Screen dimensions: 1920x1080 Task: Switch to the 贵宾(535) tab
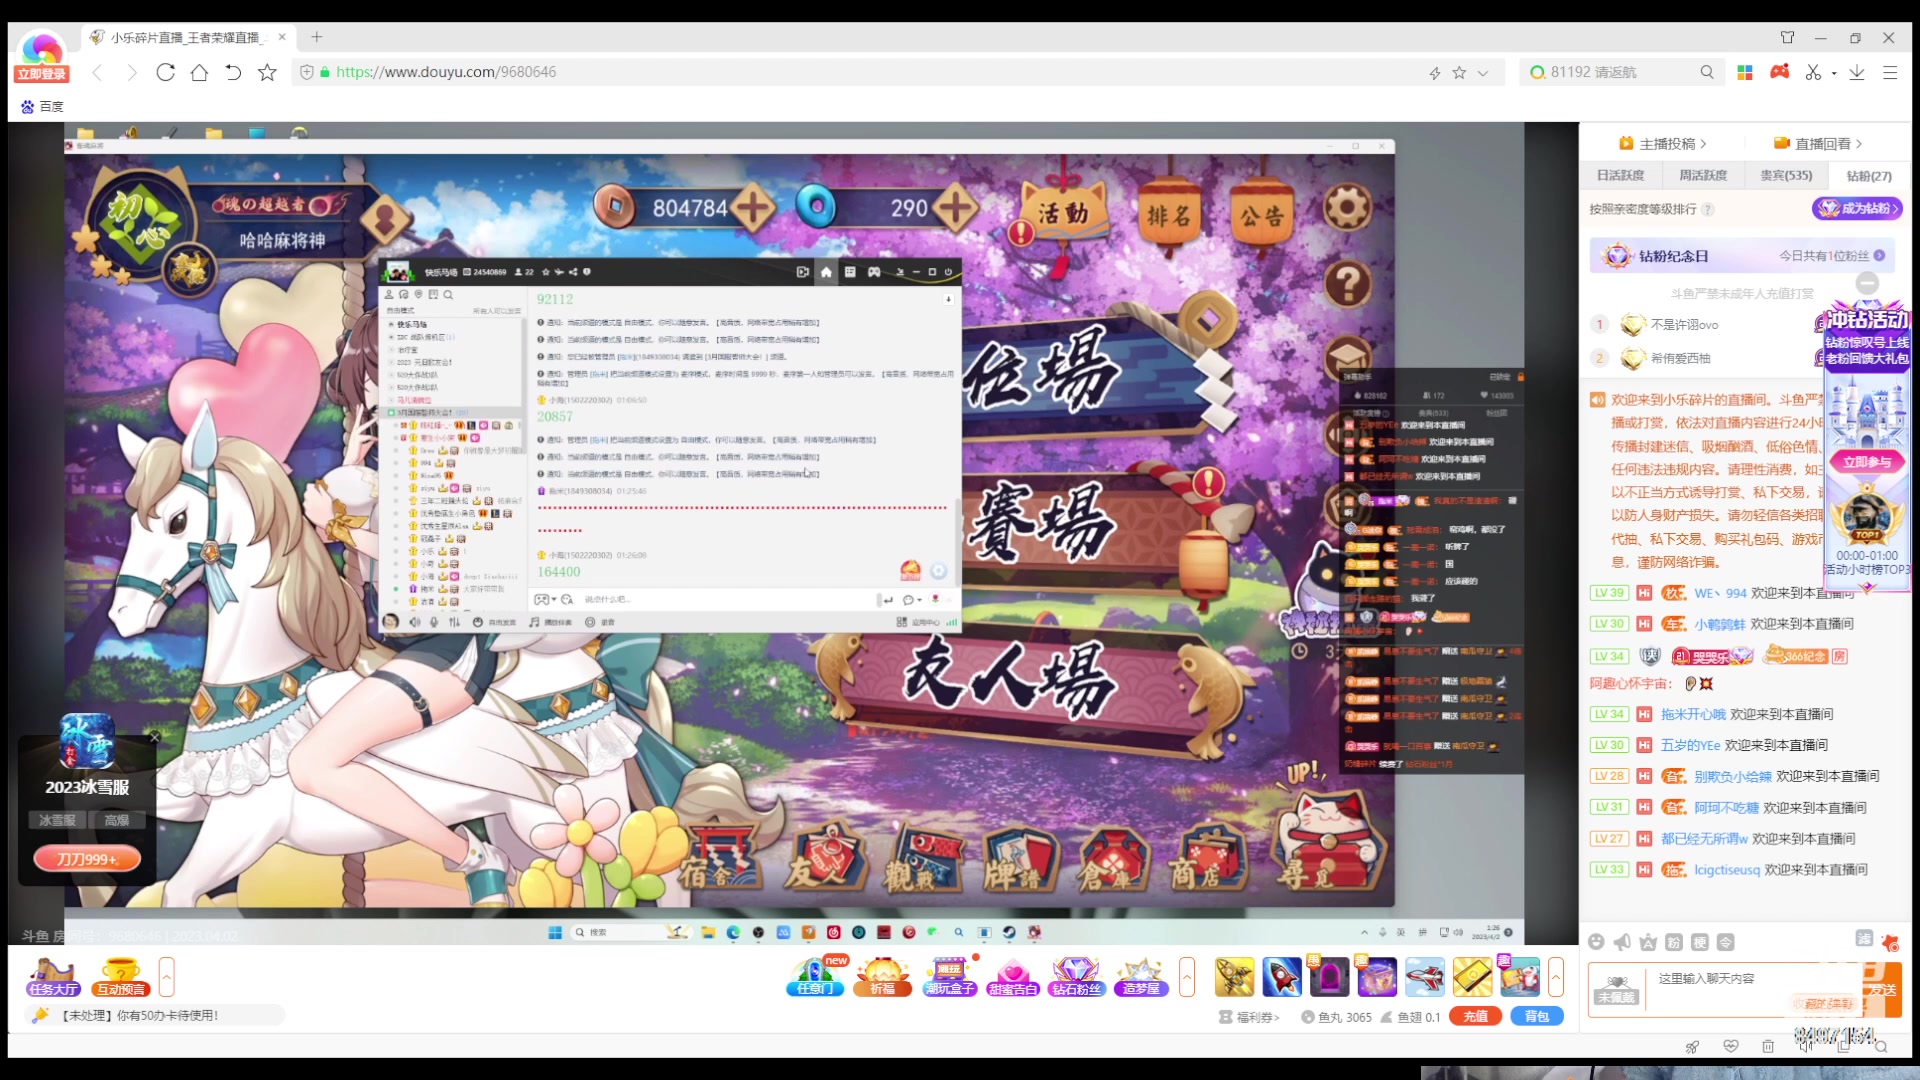click(x=1785, y=175)
